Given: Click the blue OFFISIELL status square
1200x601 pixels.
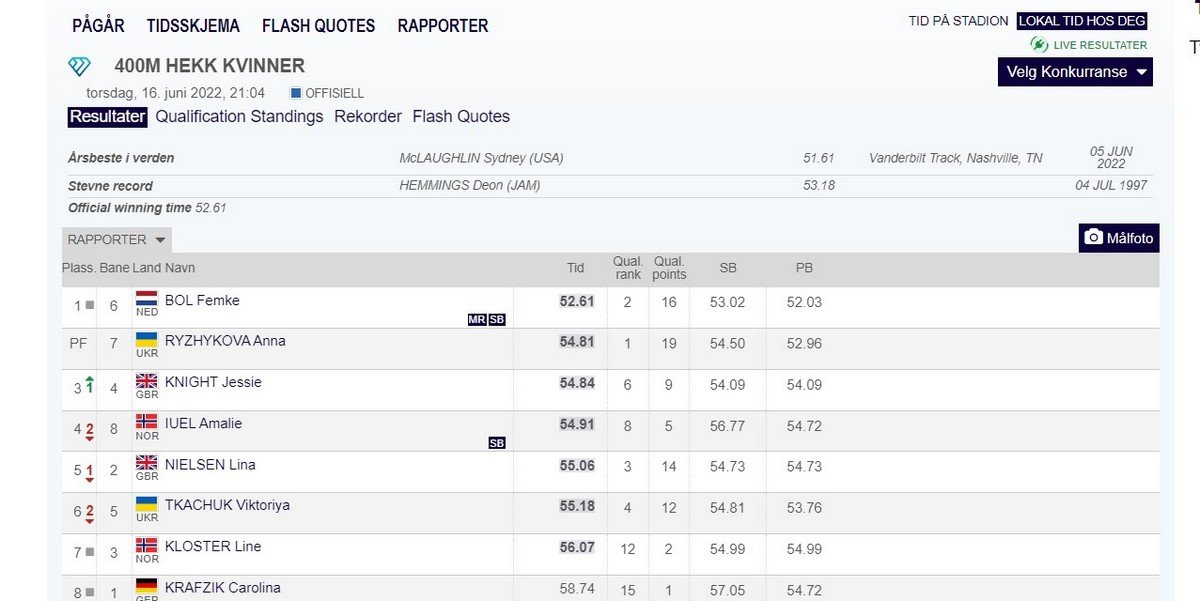Looking at the screenshot, I should click(295, 93).
